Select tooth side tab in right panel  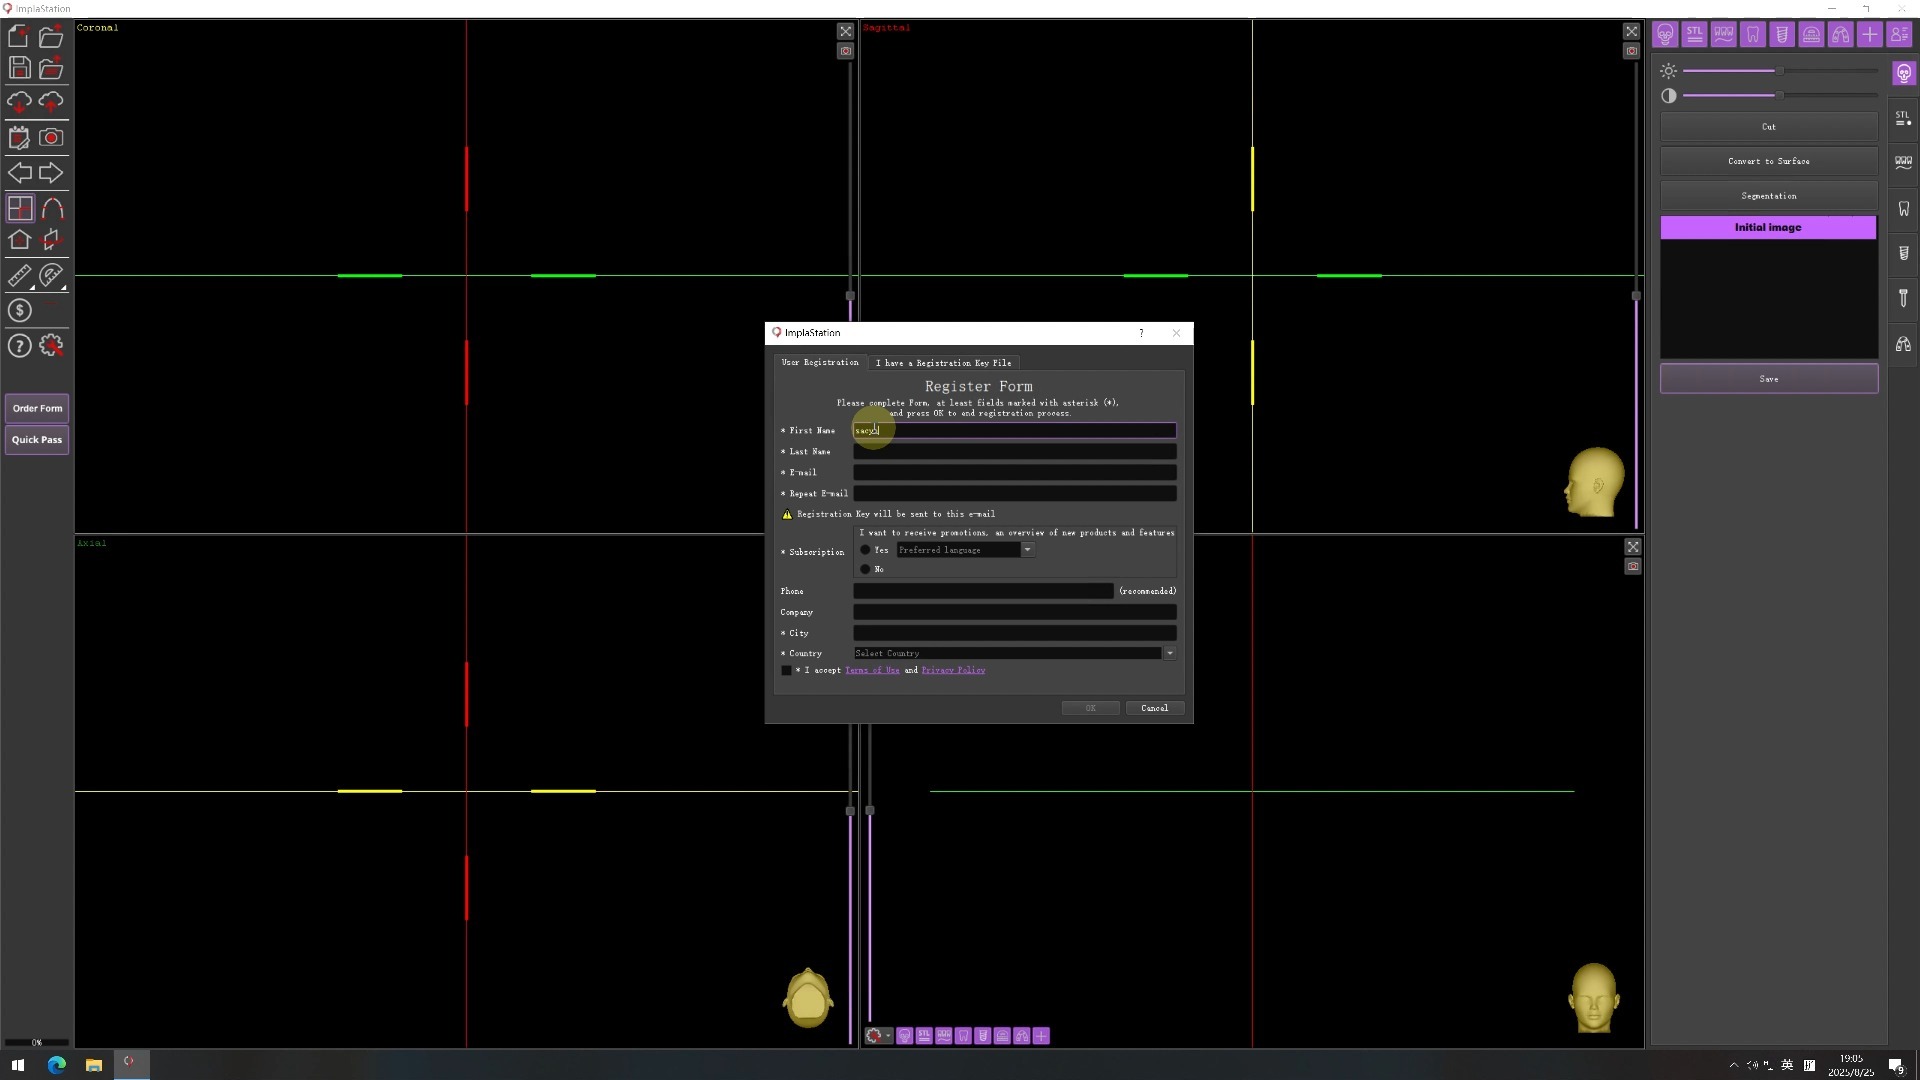1903,209
